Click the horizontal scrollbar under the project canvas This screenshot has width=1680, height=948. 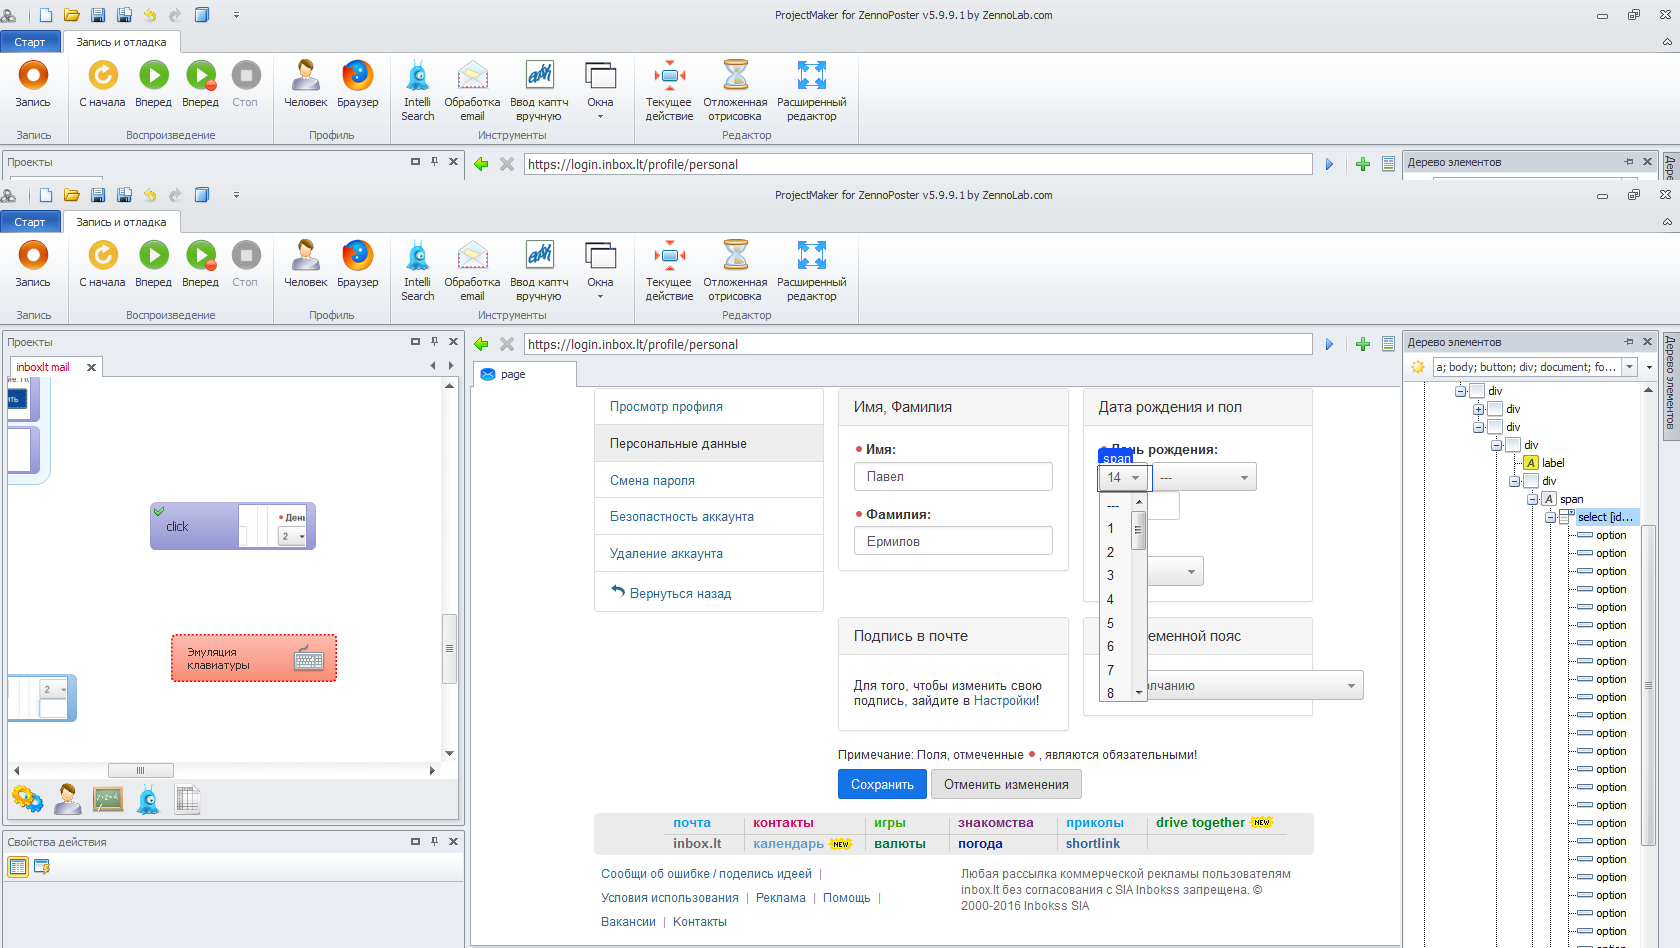(x=140, y=770)
